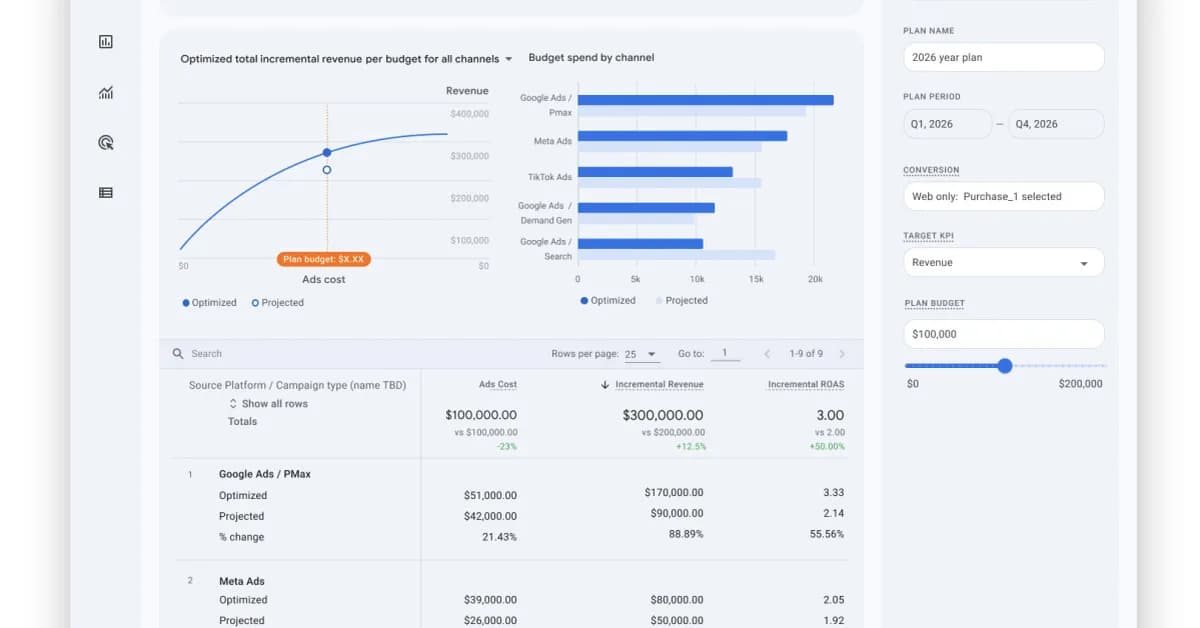
Task: Click the orange Plan budget label
Action: click(x=324, y=259)
